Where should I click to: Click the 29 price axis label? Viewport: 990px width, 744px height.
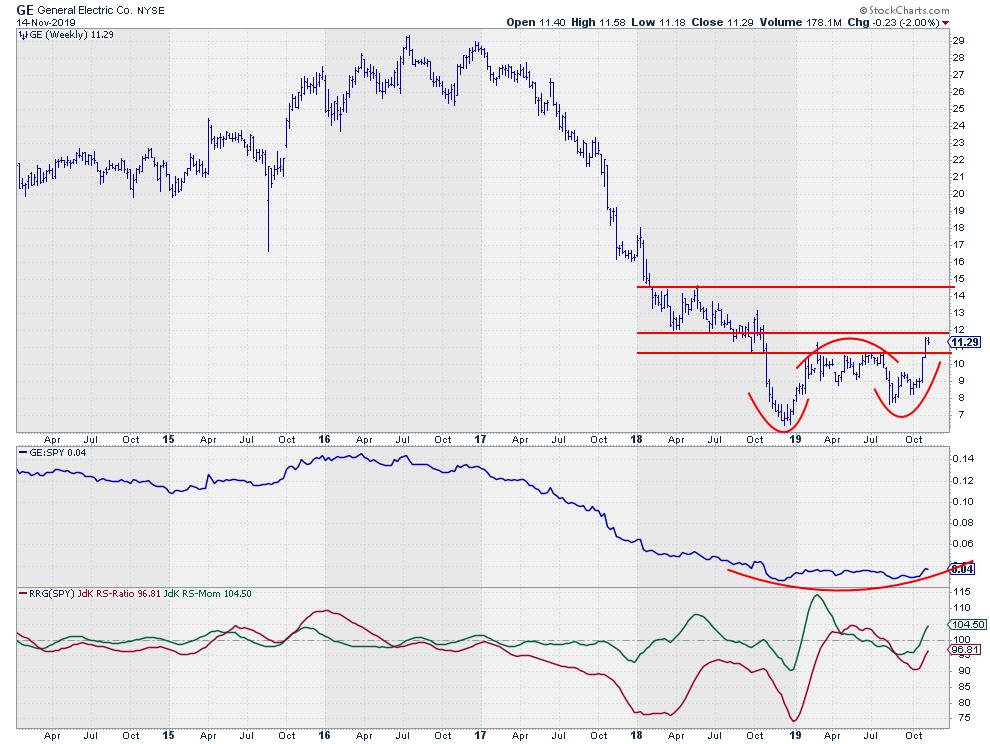point(958,40)
